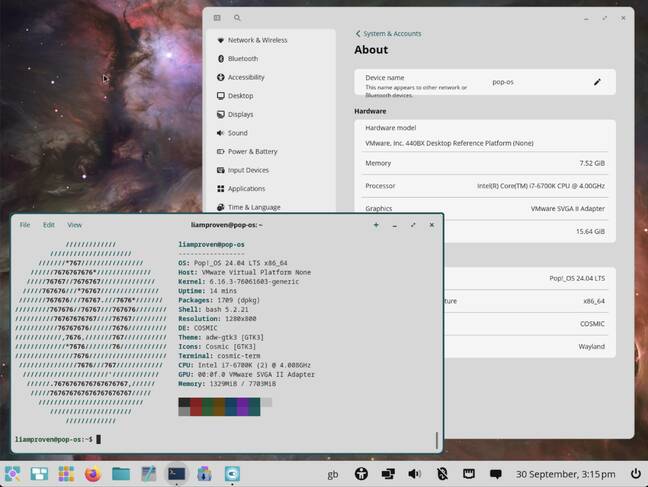Open the text editor from the dock
Viewport: 648px width, 487px height.
coord(148,474)
